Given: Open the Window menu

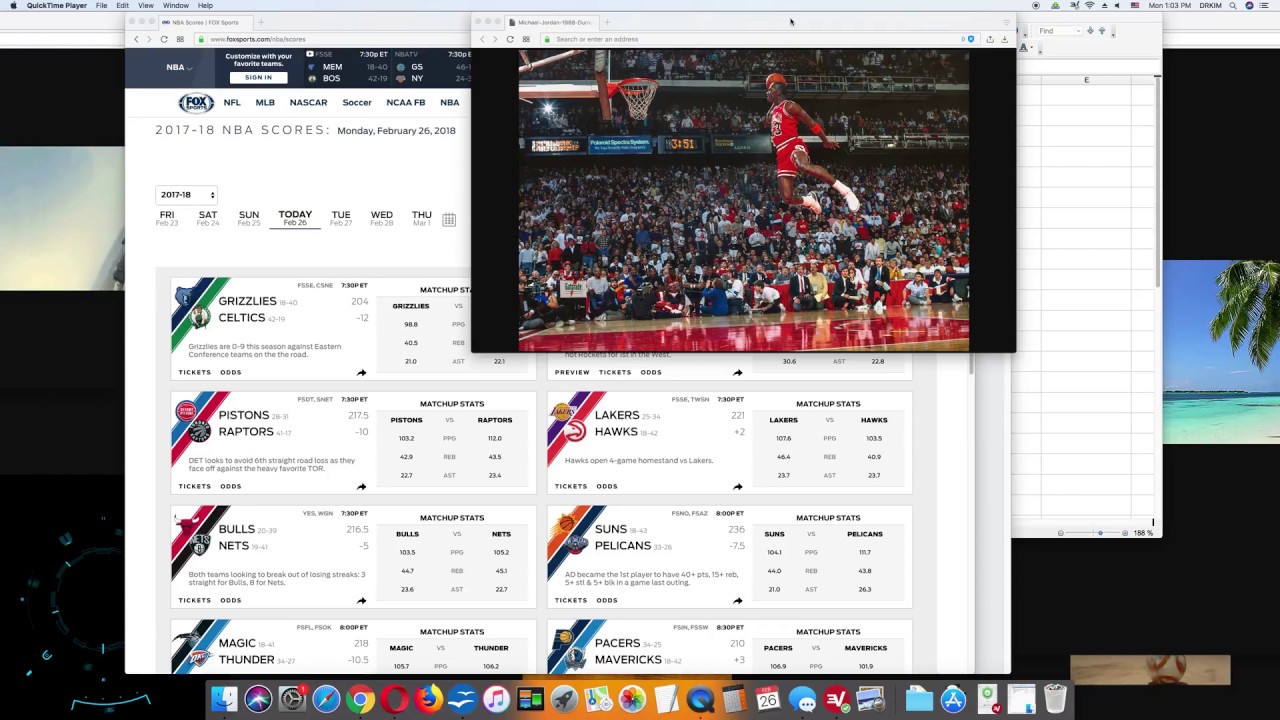Looking at the screenshot, I should 176,5.
